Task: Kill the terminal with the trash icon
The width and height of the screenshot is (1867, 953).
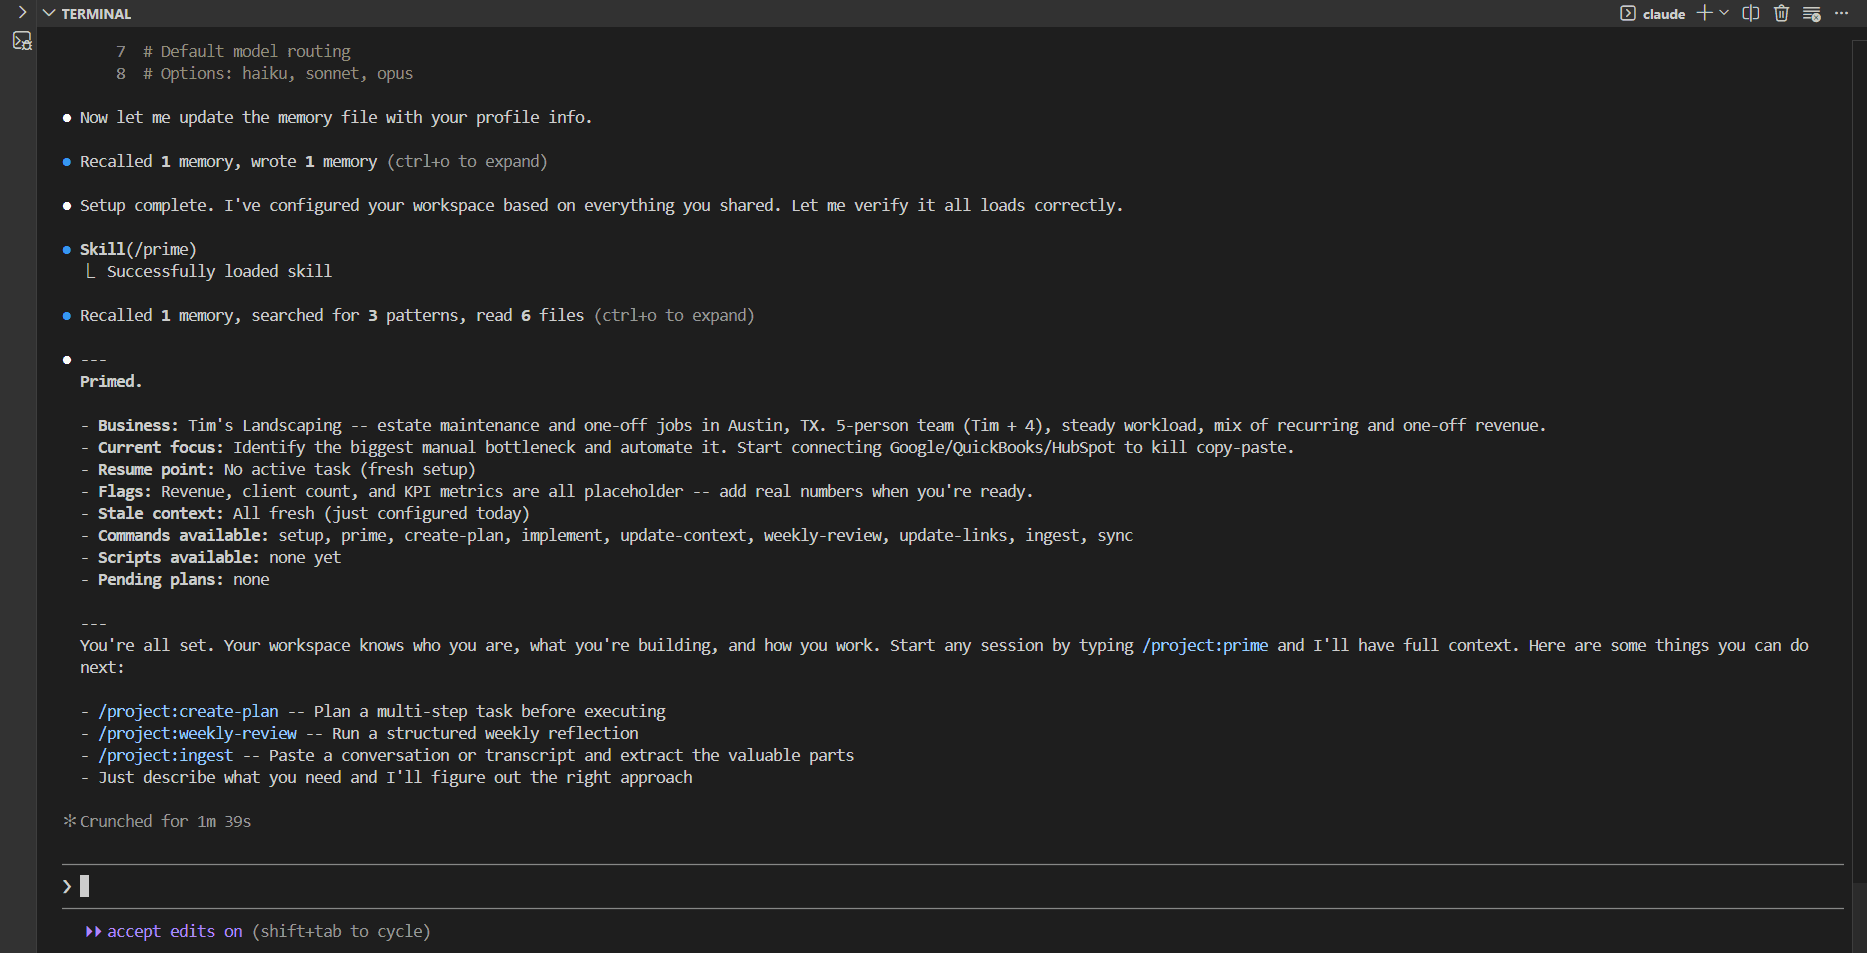Action: [x=1781, y=13]
